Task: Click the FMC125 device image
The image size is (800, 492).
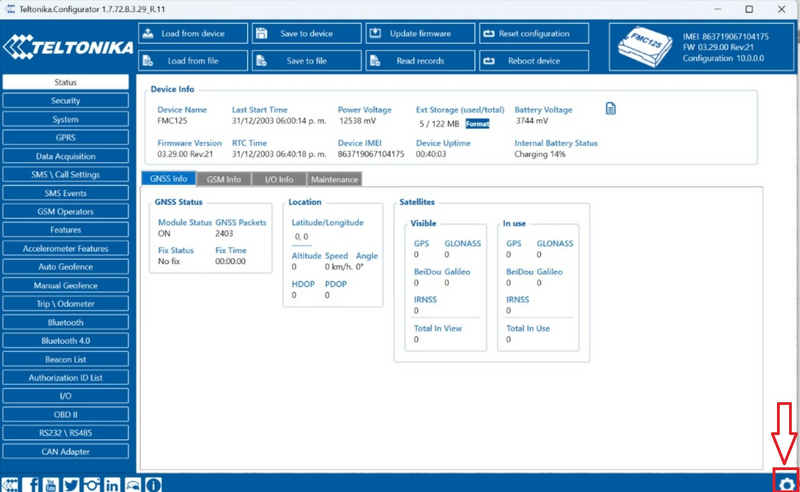Action: [x=644, y=48]
